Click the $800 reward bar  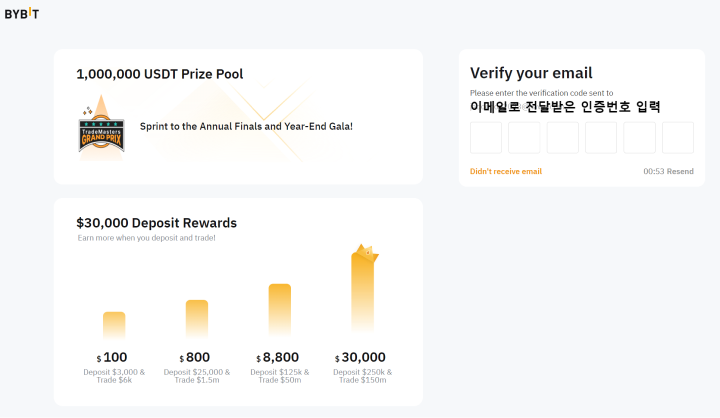[197, 319]
